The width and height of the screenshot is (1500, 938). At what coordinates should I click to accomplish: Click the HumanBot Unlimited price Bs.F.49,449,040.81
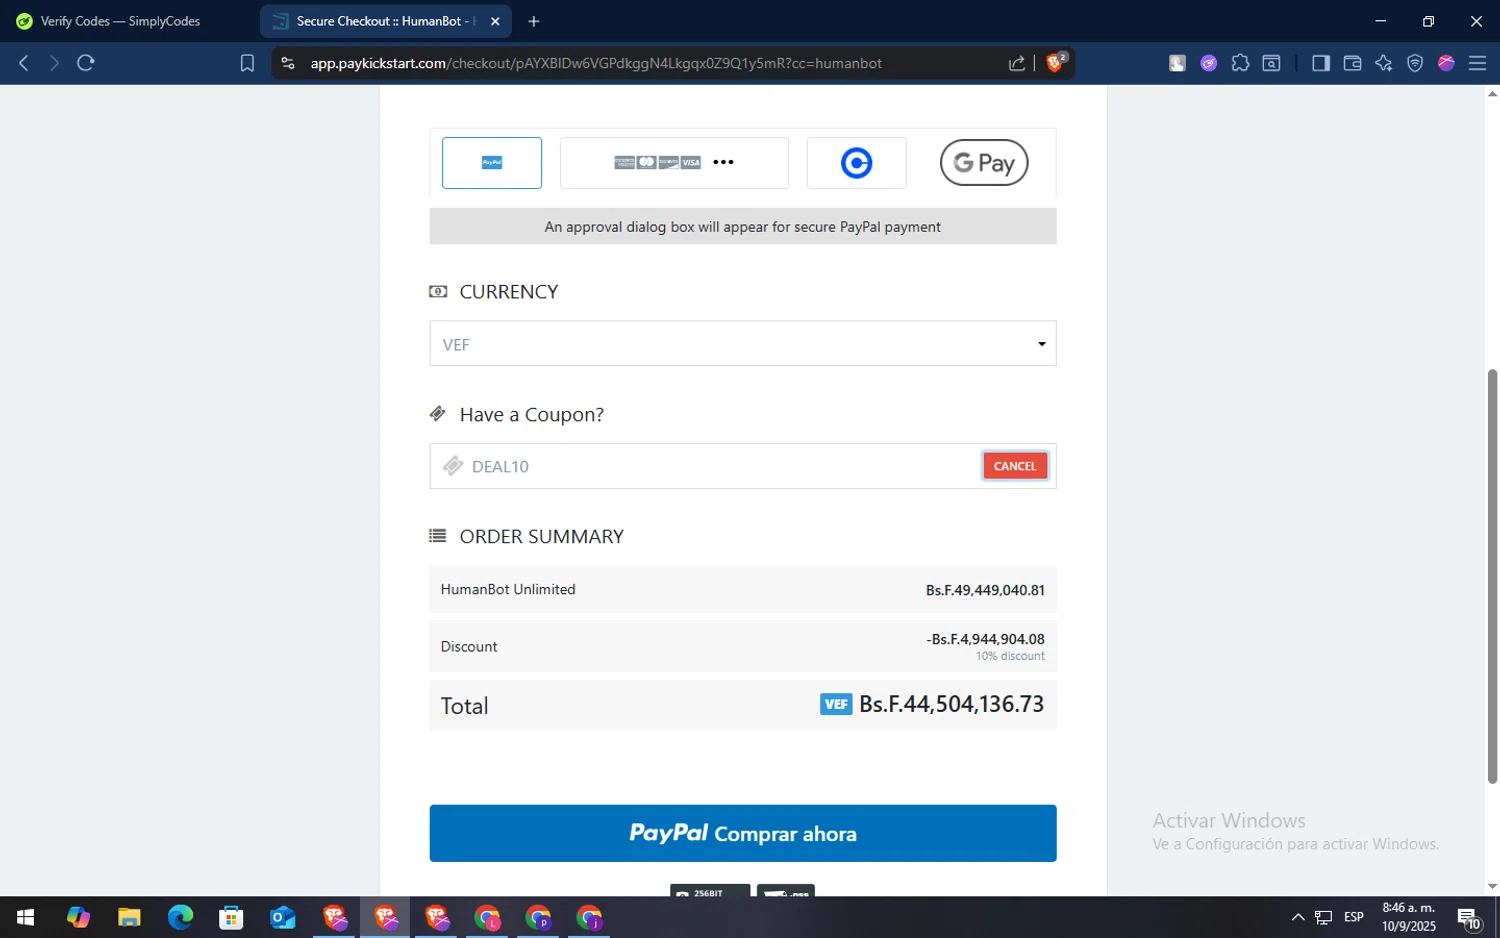(985, 591)
